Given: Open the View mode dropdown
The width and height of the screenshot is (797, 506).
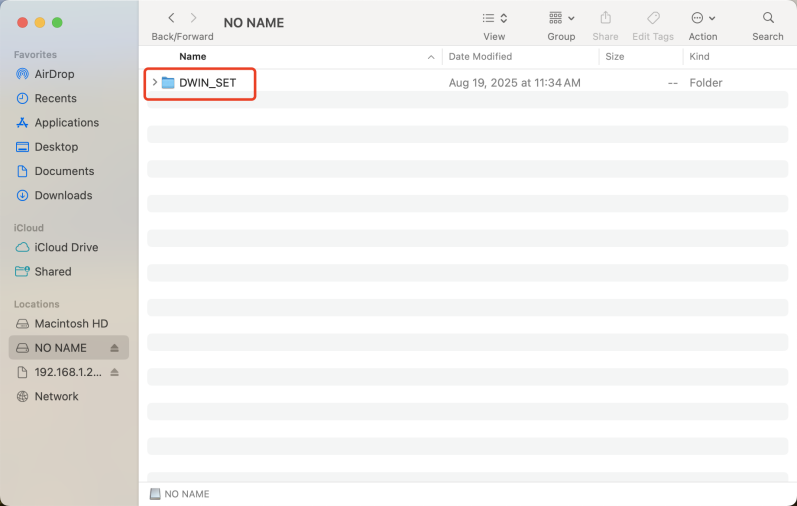Looking at the screenshot, I should pos(494,18).
